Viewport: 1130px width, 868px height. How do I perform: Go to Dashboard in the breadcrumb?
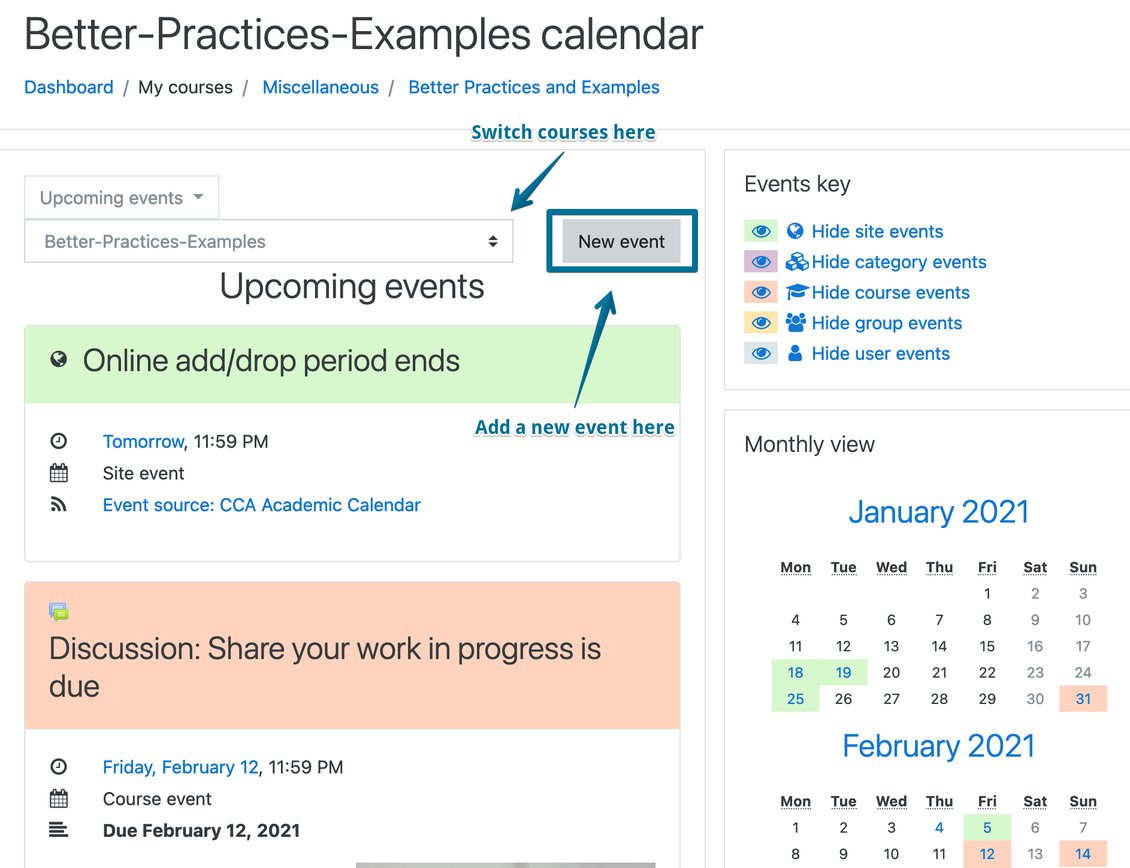[68, 87]
